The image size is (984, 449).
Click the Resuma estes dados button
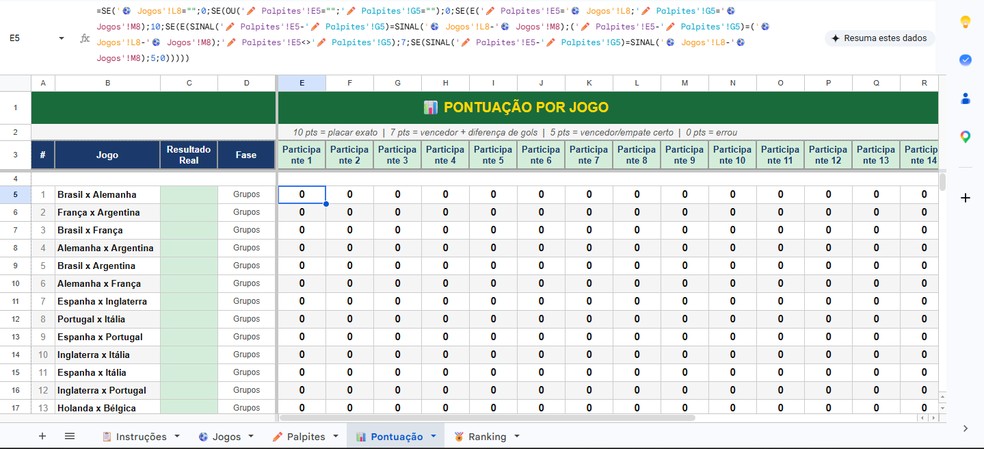pos(879,38)
